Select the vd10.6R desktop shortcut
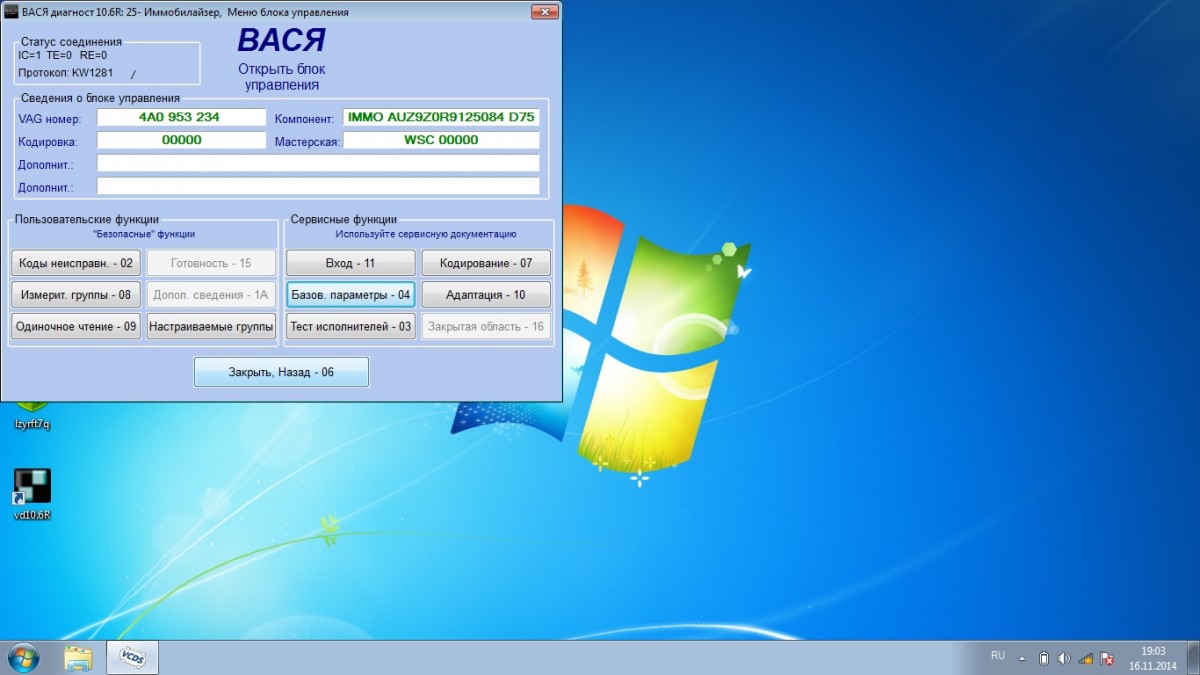Viewport: 1200px width, 675px height. point(32,494)
